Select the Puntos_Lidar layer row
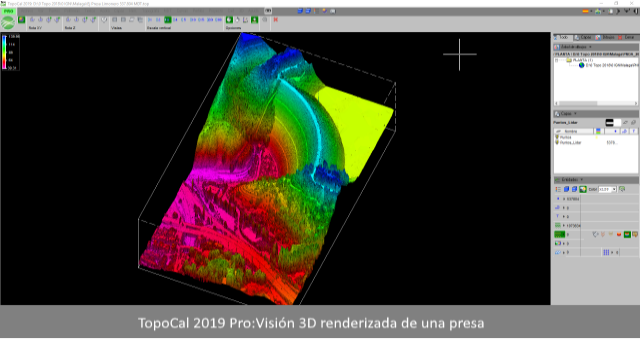Image resolution: width=640 pixels, height=360 pixels. (x=596, y=142)
